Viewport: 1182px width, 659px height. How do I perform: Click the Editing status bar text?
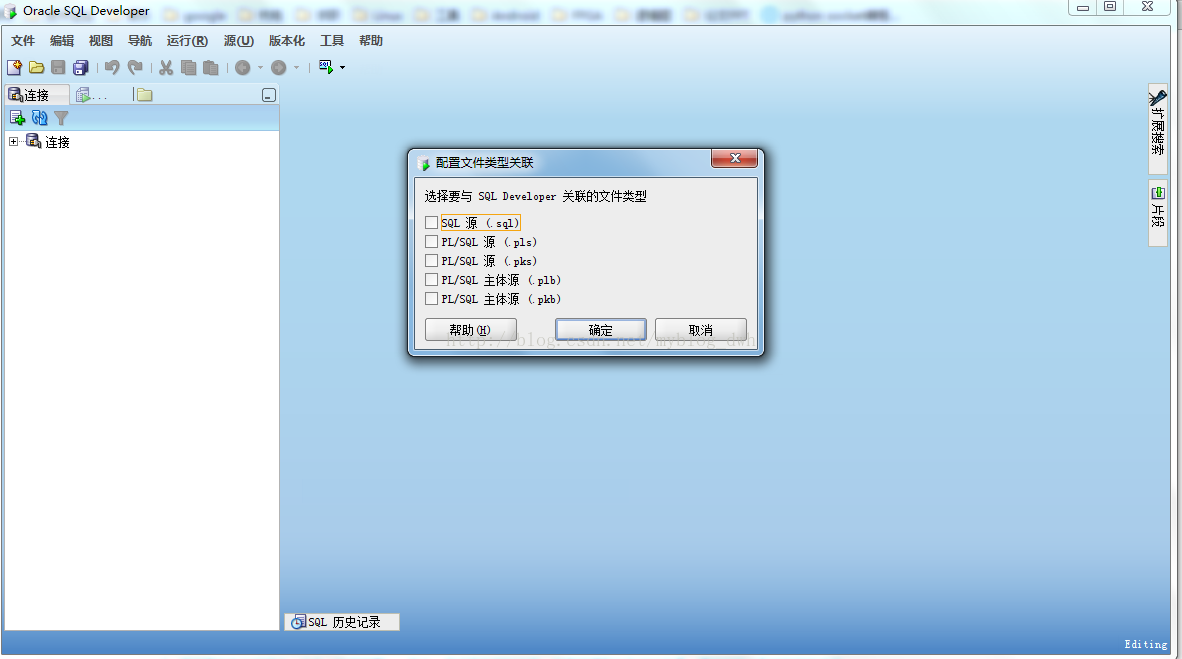coord(1146,644)
